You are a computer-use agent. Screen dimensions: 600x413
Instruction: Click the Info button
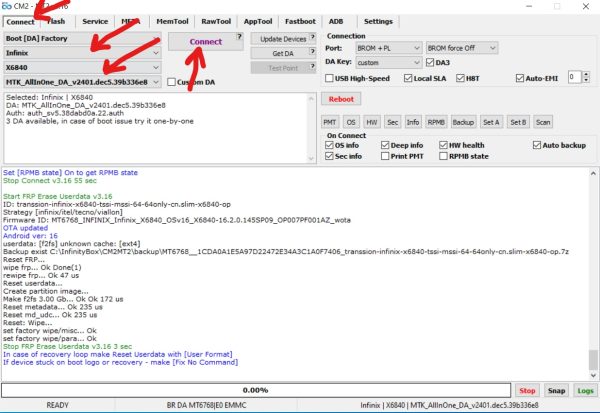click(x=413, y=122)
